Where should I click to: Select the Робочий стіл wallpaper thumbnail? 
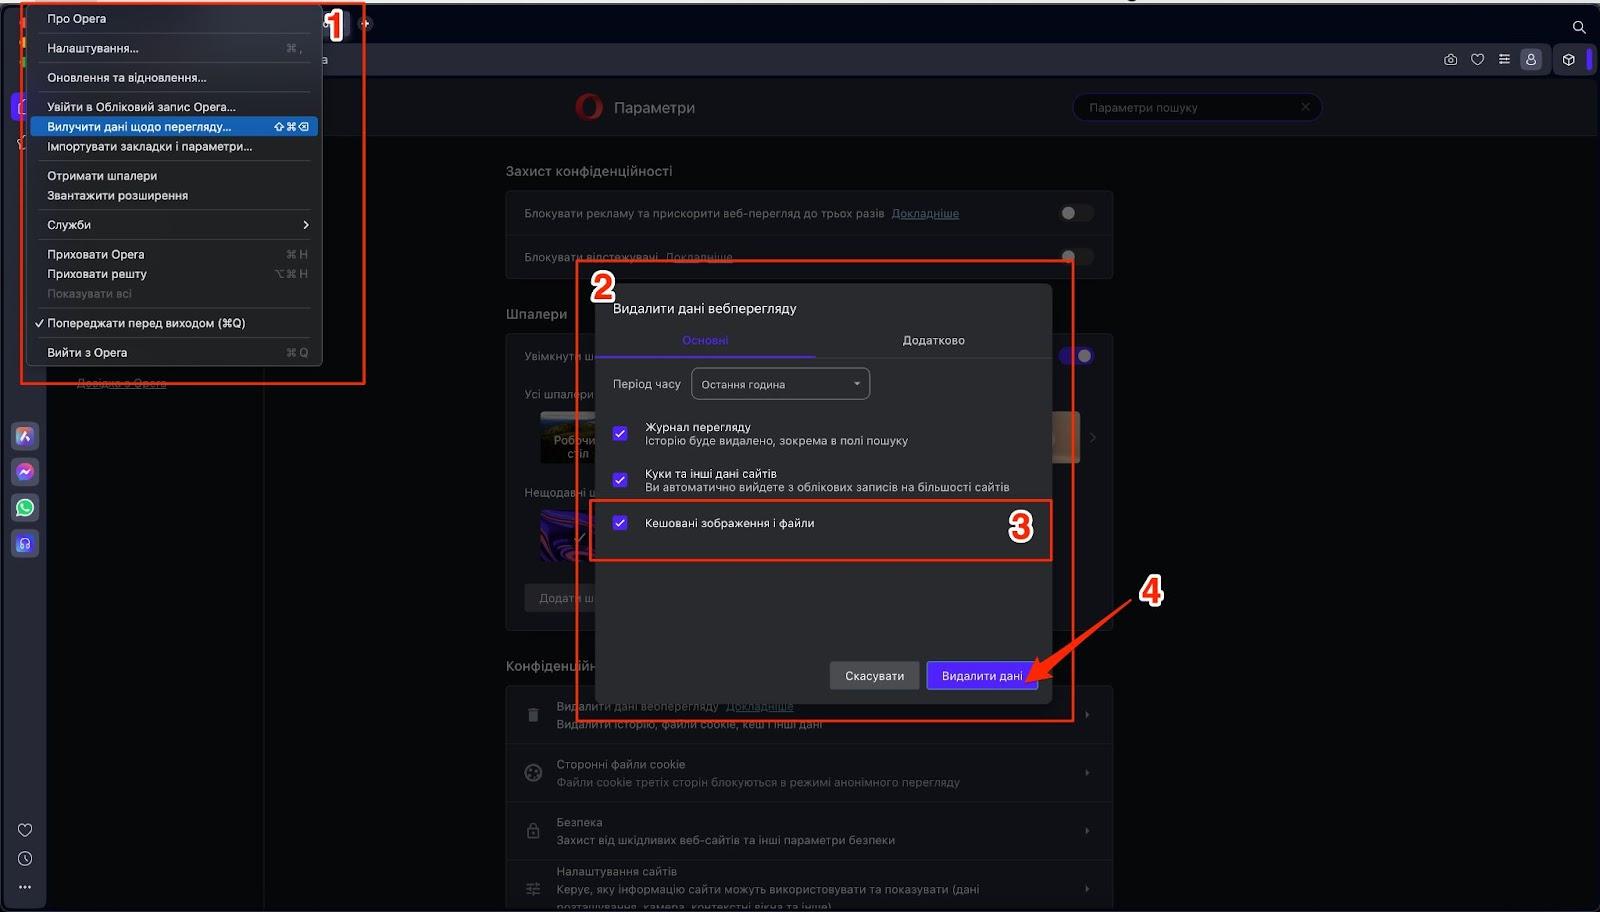[567, 438]
